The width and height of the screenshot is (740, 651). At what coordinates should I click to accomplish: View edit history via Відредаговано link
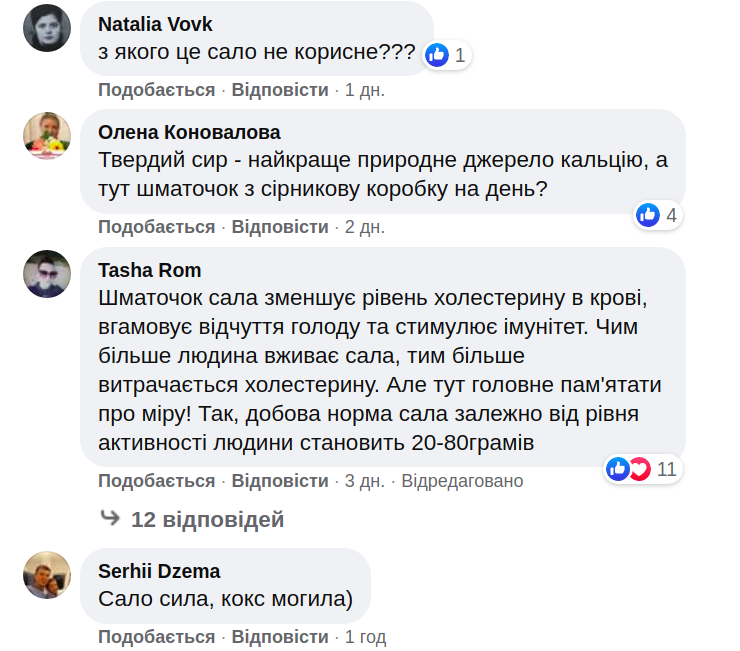(x=463, y=481)
